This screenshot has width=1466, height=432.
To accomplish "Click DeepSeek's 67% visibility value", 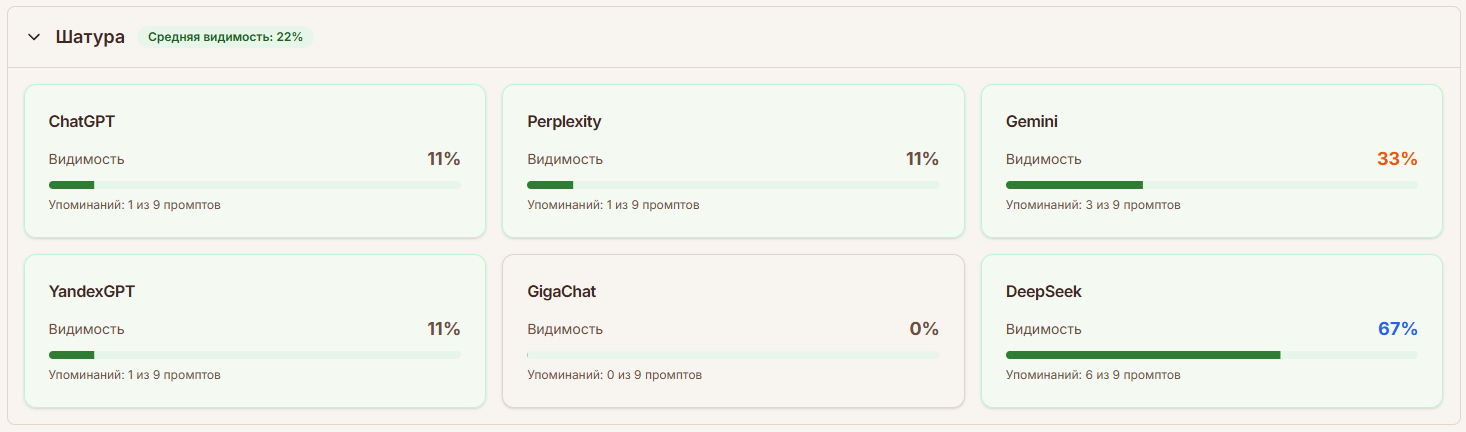I will (x=1397, y=329).
